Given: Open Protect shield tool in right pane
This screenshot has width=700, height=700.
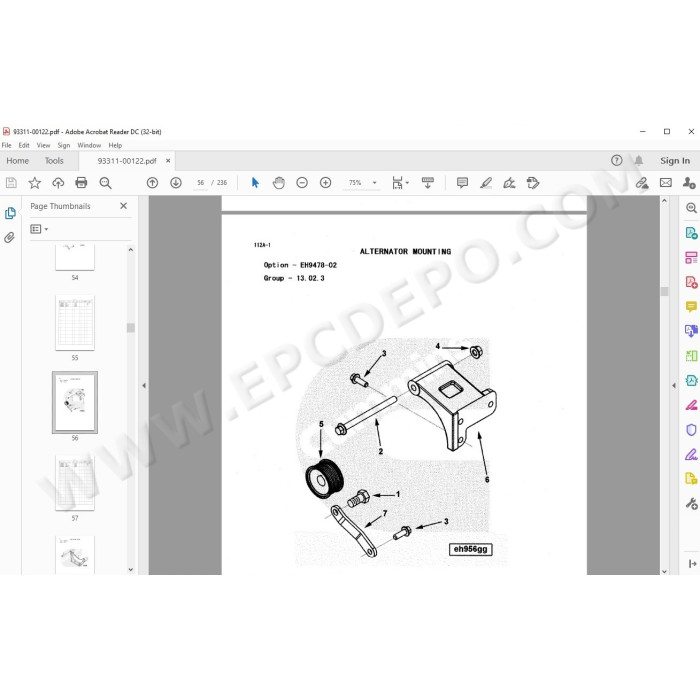Looking at the screenshot, I should point(691,429).
